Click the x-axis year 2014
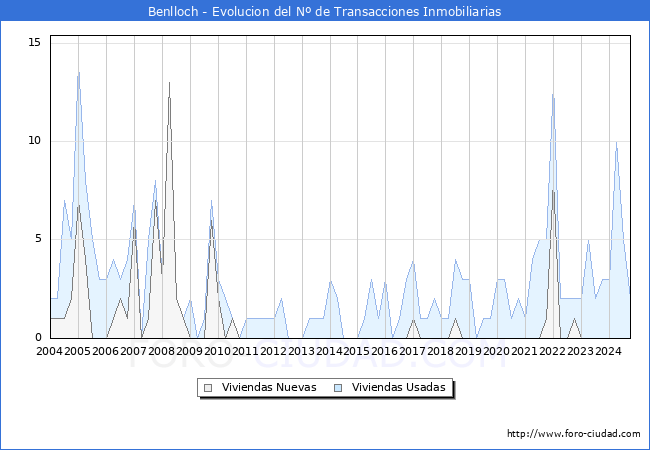Image resolution: width=650 pixels, height=450 pixels. tap(329, 351)
